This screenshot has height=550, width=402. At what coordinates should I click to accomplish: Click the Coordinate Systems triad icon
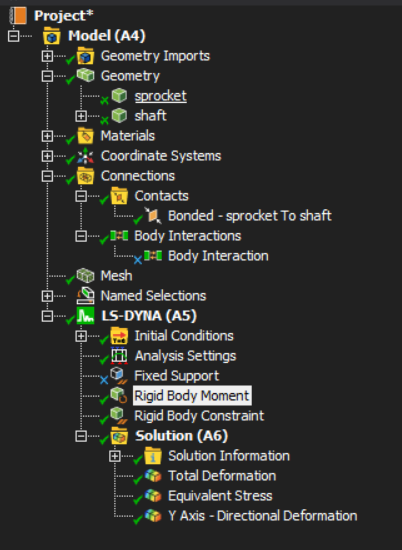(85, 156)
